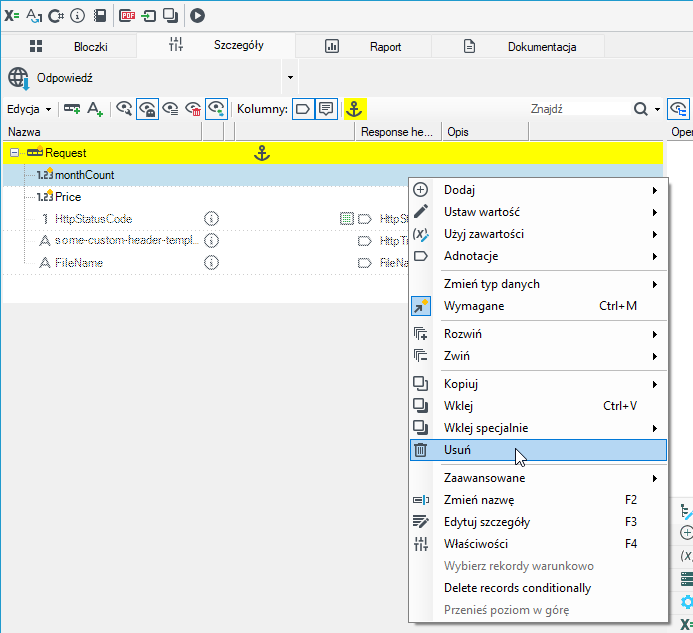
Task: Open the Dodaj submenu
Action: coord(538,190)
